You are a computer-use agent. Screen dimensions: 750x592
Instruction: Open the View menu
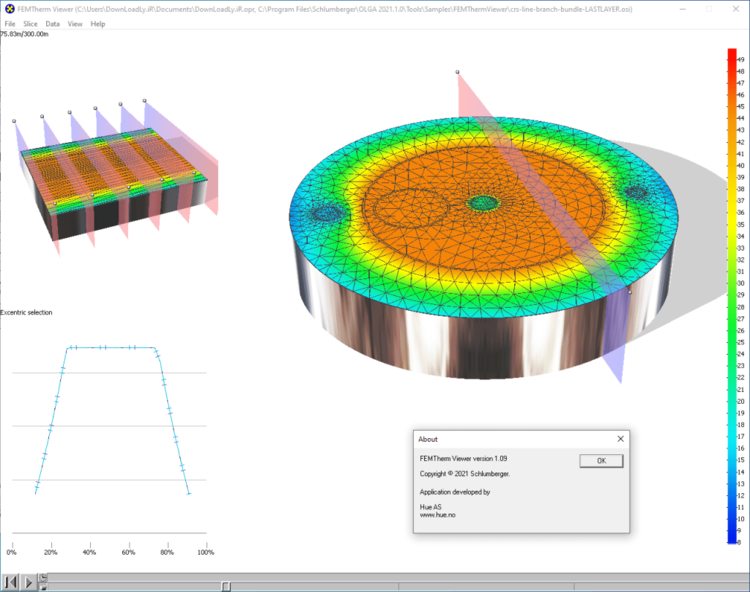click(75, 23)
